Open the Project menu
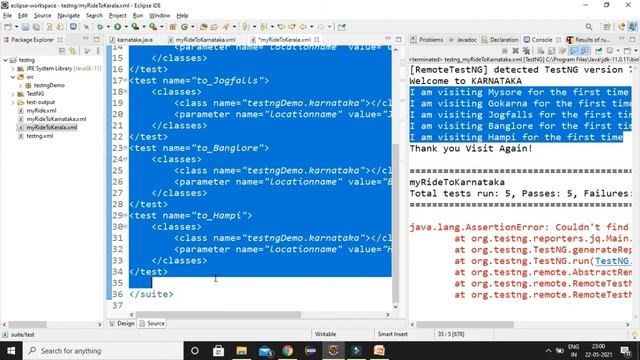This screenshot has width=640, height=360. pos(118,16)
